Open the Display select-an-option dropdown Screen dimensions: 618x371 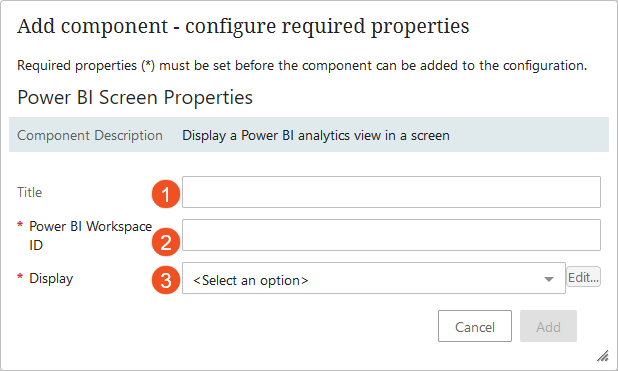tap(374, 278)
